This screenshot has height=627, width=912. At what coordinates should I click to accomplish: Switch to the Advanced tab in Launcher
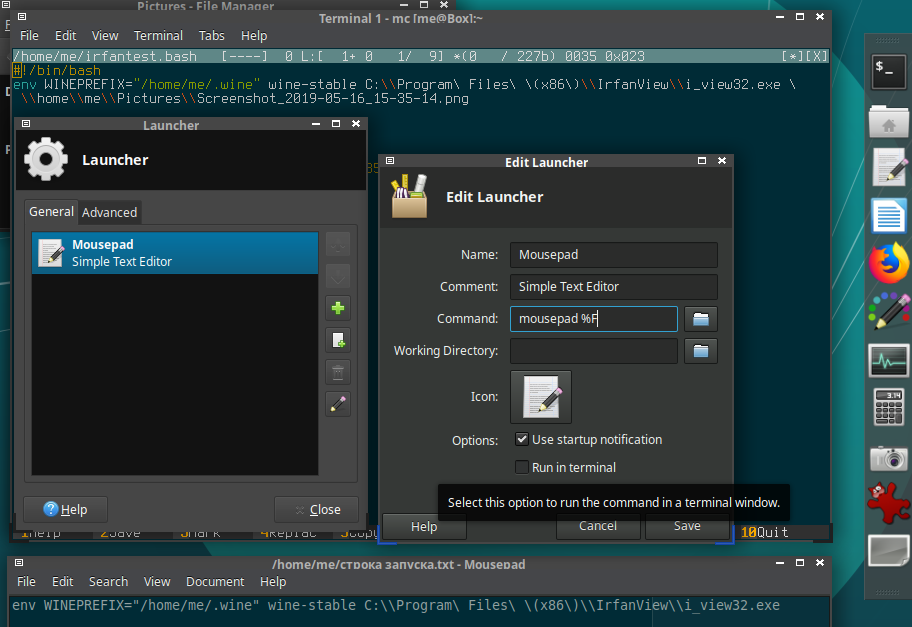[109, 212]
